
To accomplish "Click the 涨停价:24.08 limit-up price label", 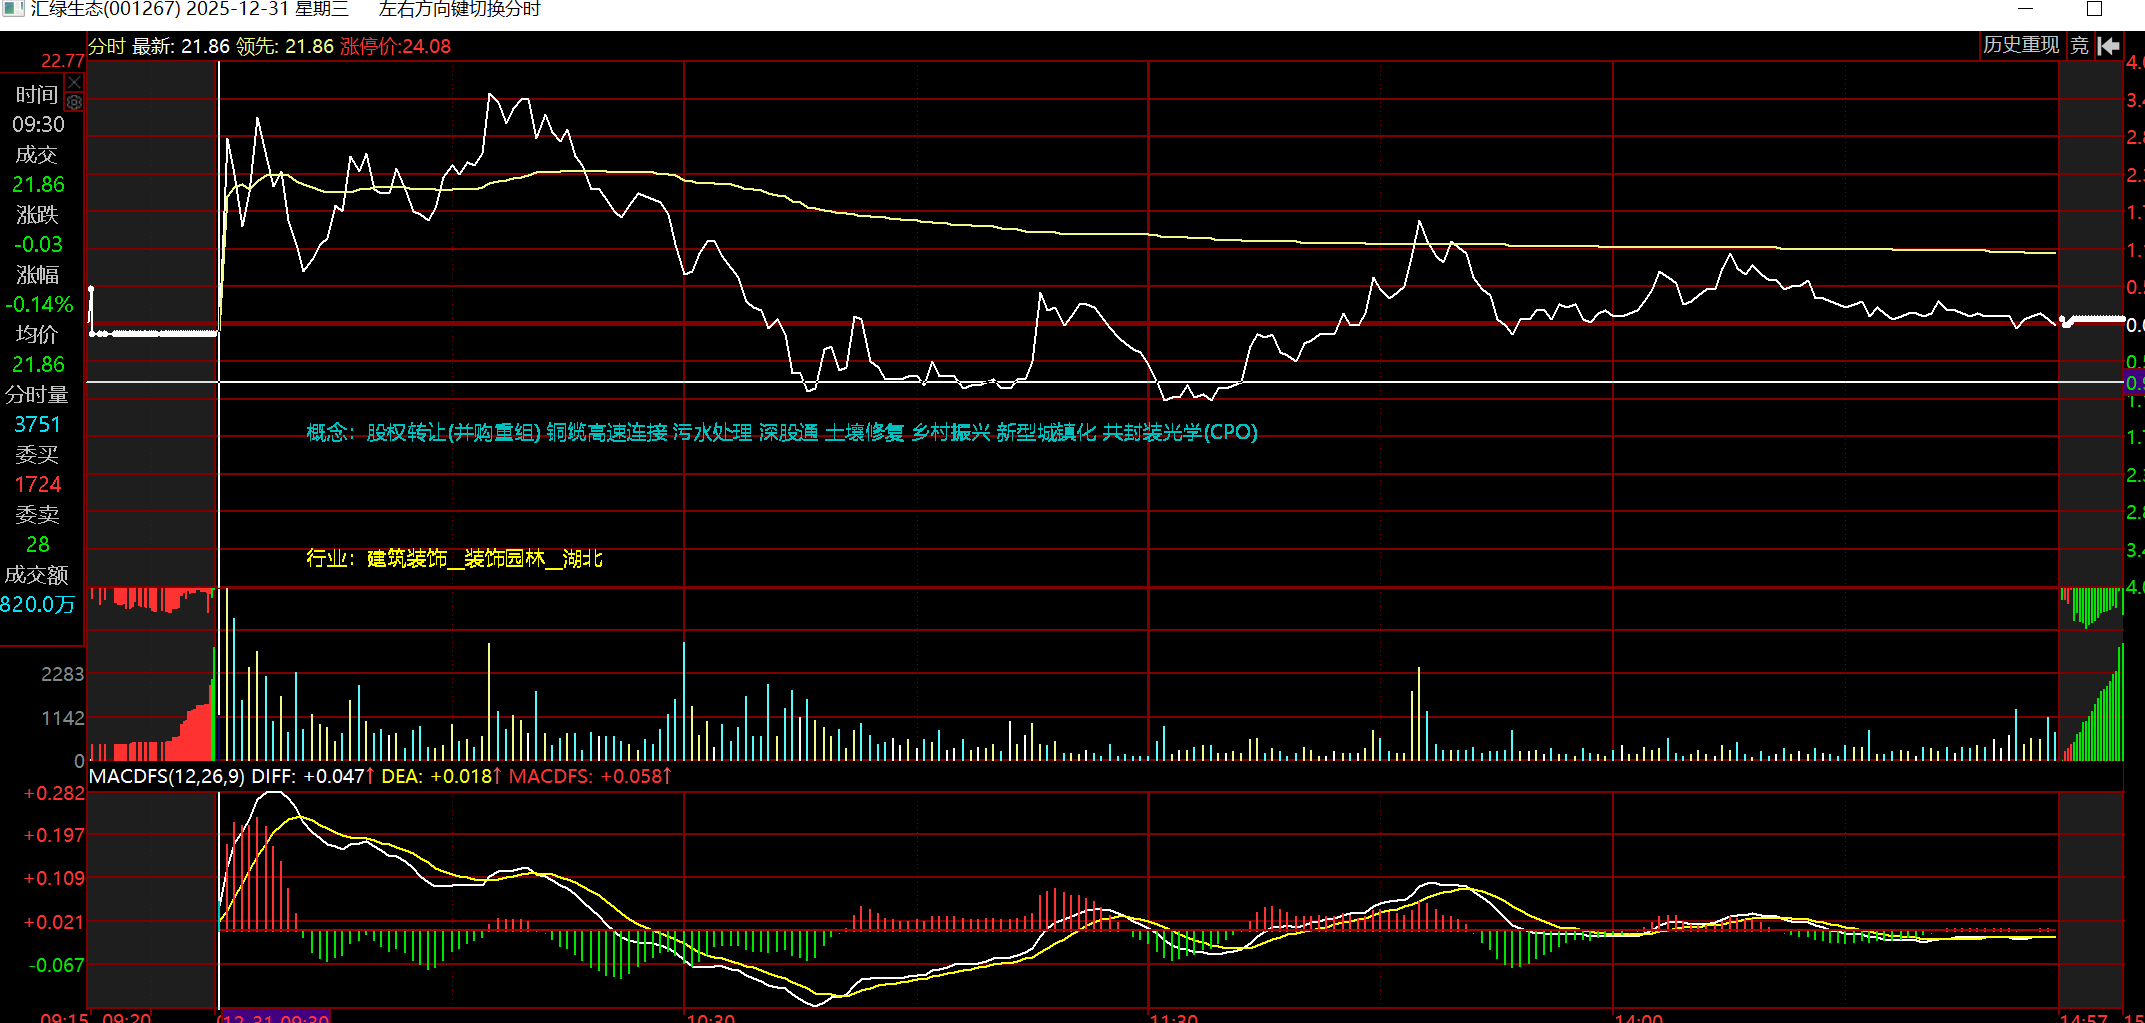I will (395, 47).
